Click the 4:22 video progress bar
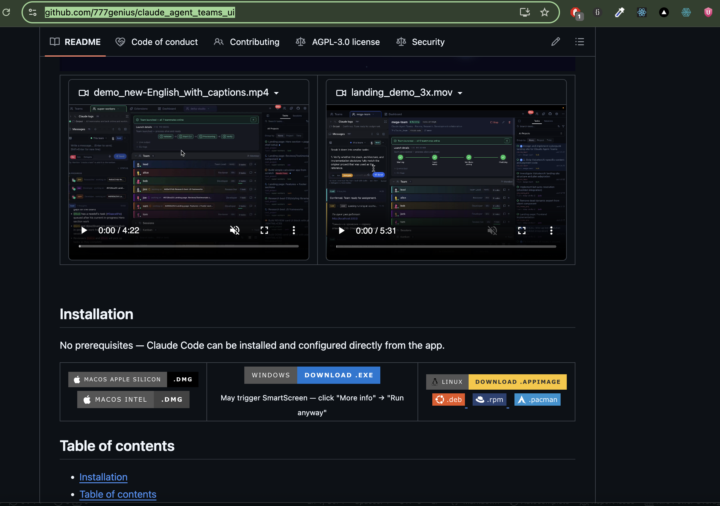Screen dimensions: 720x506 [x=188, y=247]
